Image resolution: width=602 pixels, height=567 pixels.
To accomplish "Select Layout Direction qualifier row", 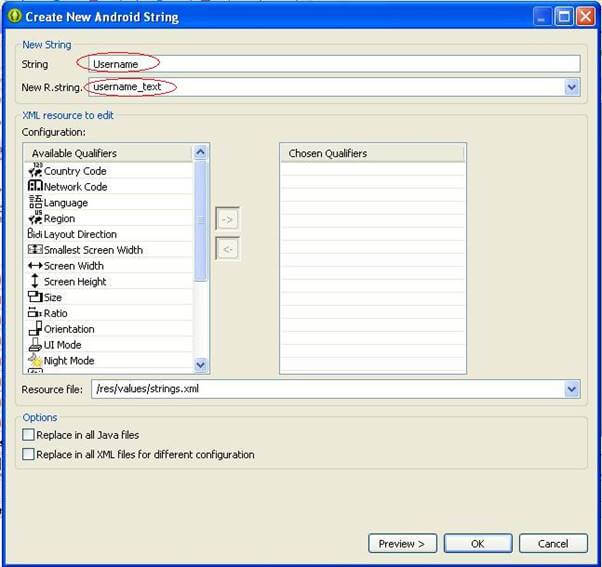I will point(108,234).
